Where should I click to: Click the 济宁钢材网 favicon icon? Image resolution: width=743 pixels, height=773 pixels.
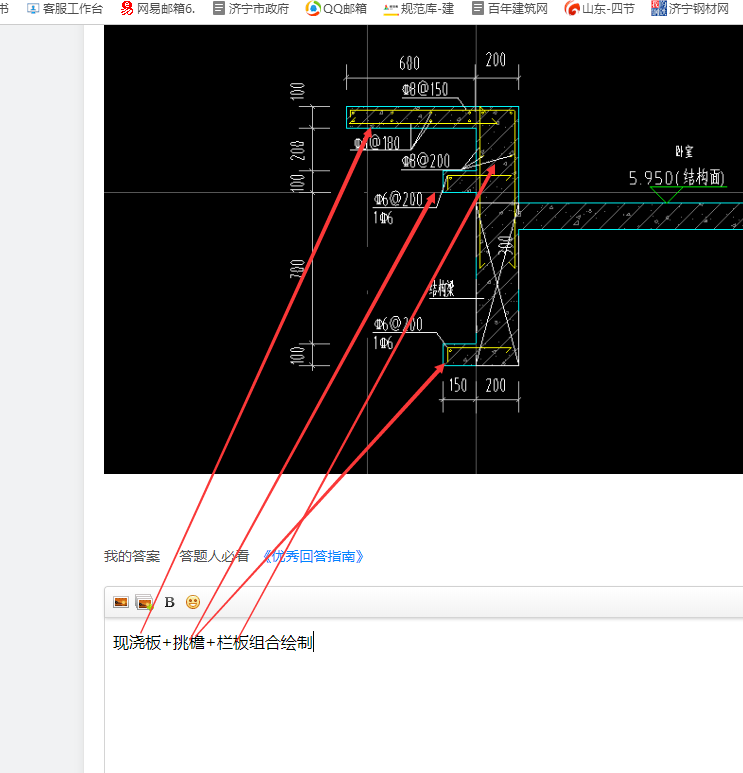658,8
